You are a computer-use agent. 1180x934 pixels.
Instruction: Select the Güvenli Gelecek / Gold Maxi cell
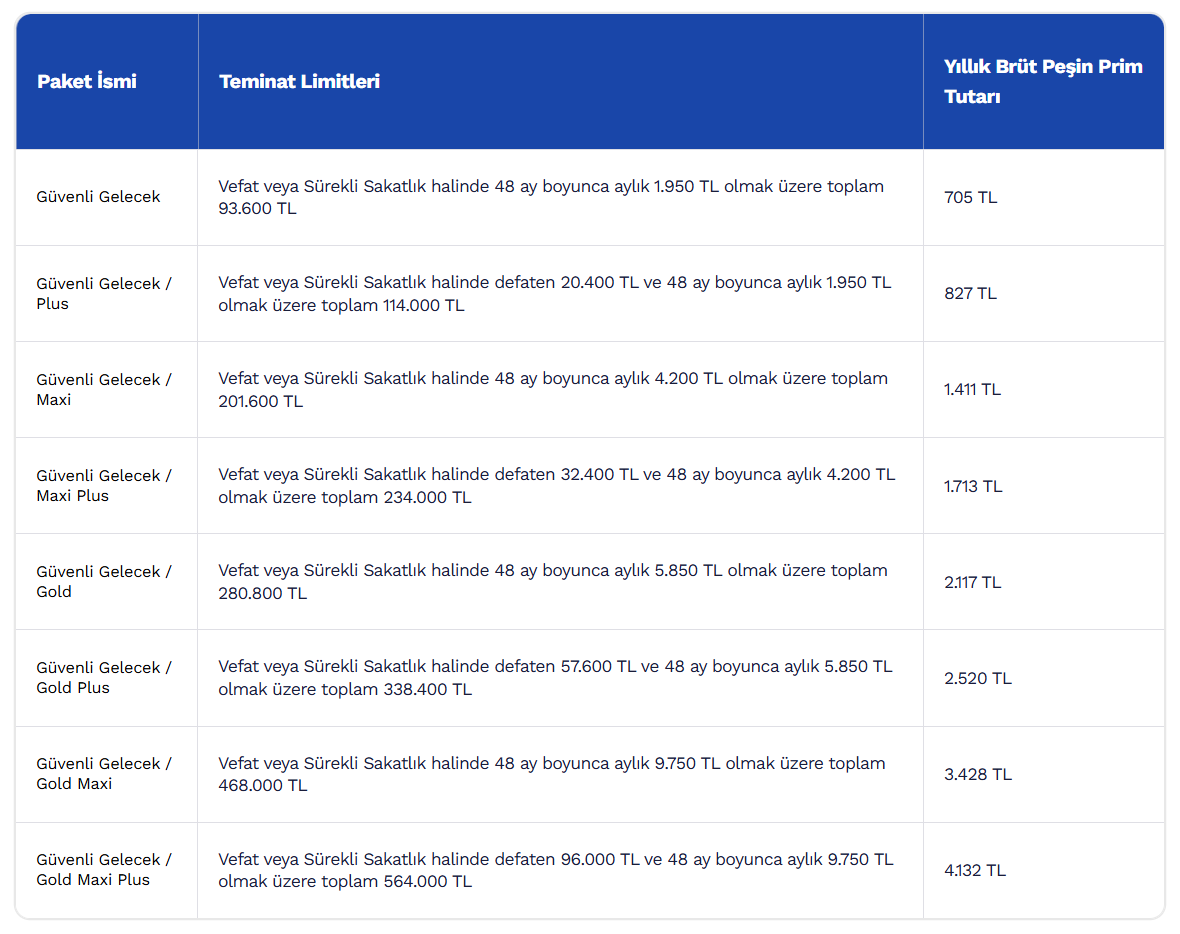click(x=104, y=774)
